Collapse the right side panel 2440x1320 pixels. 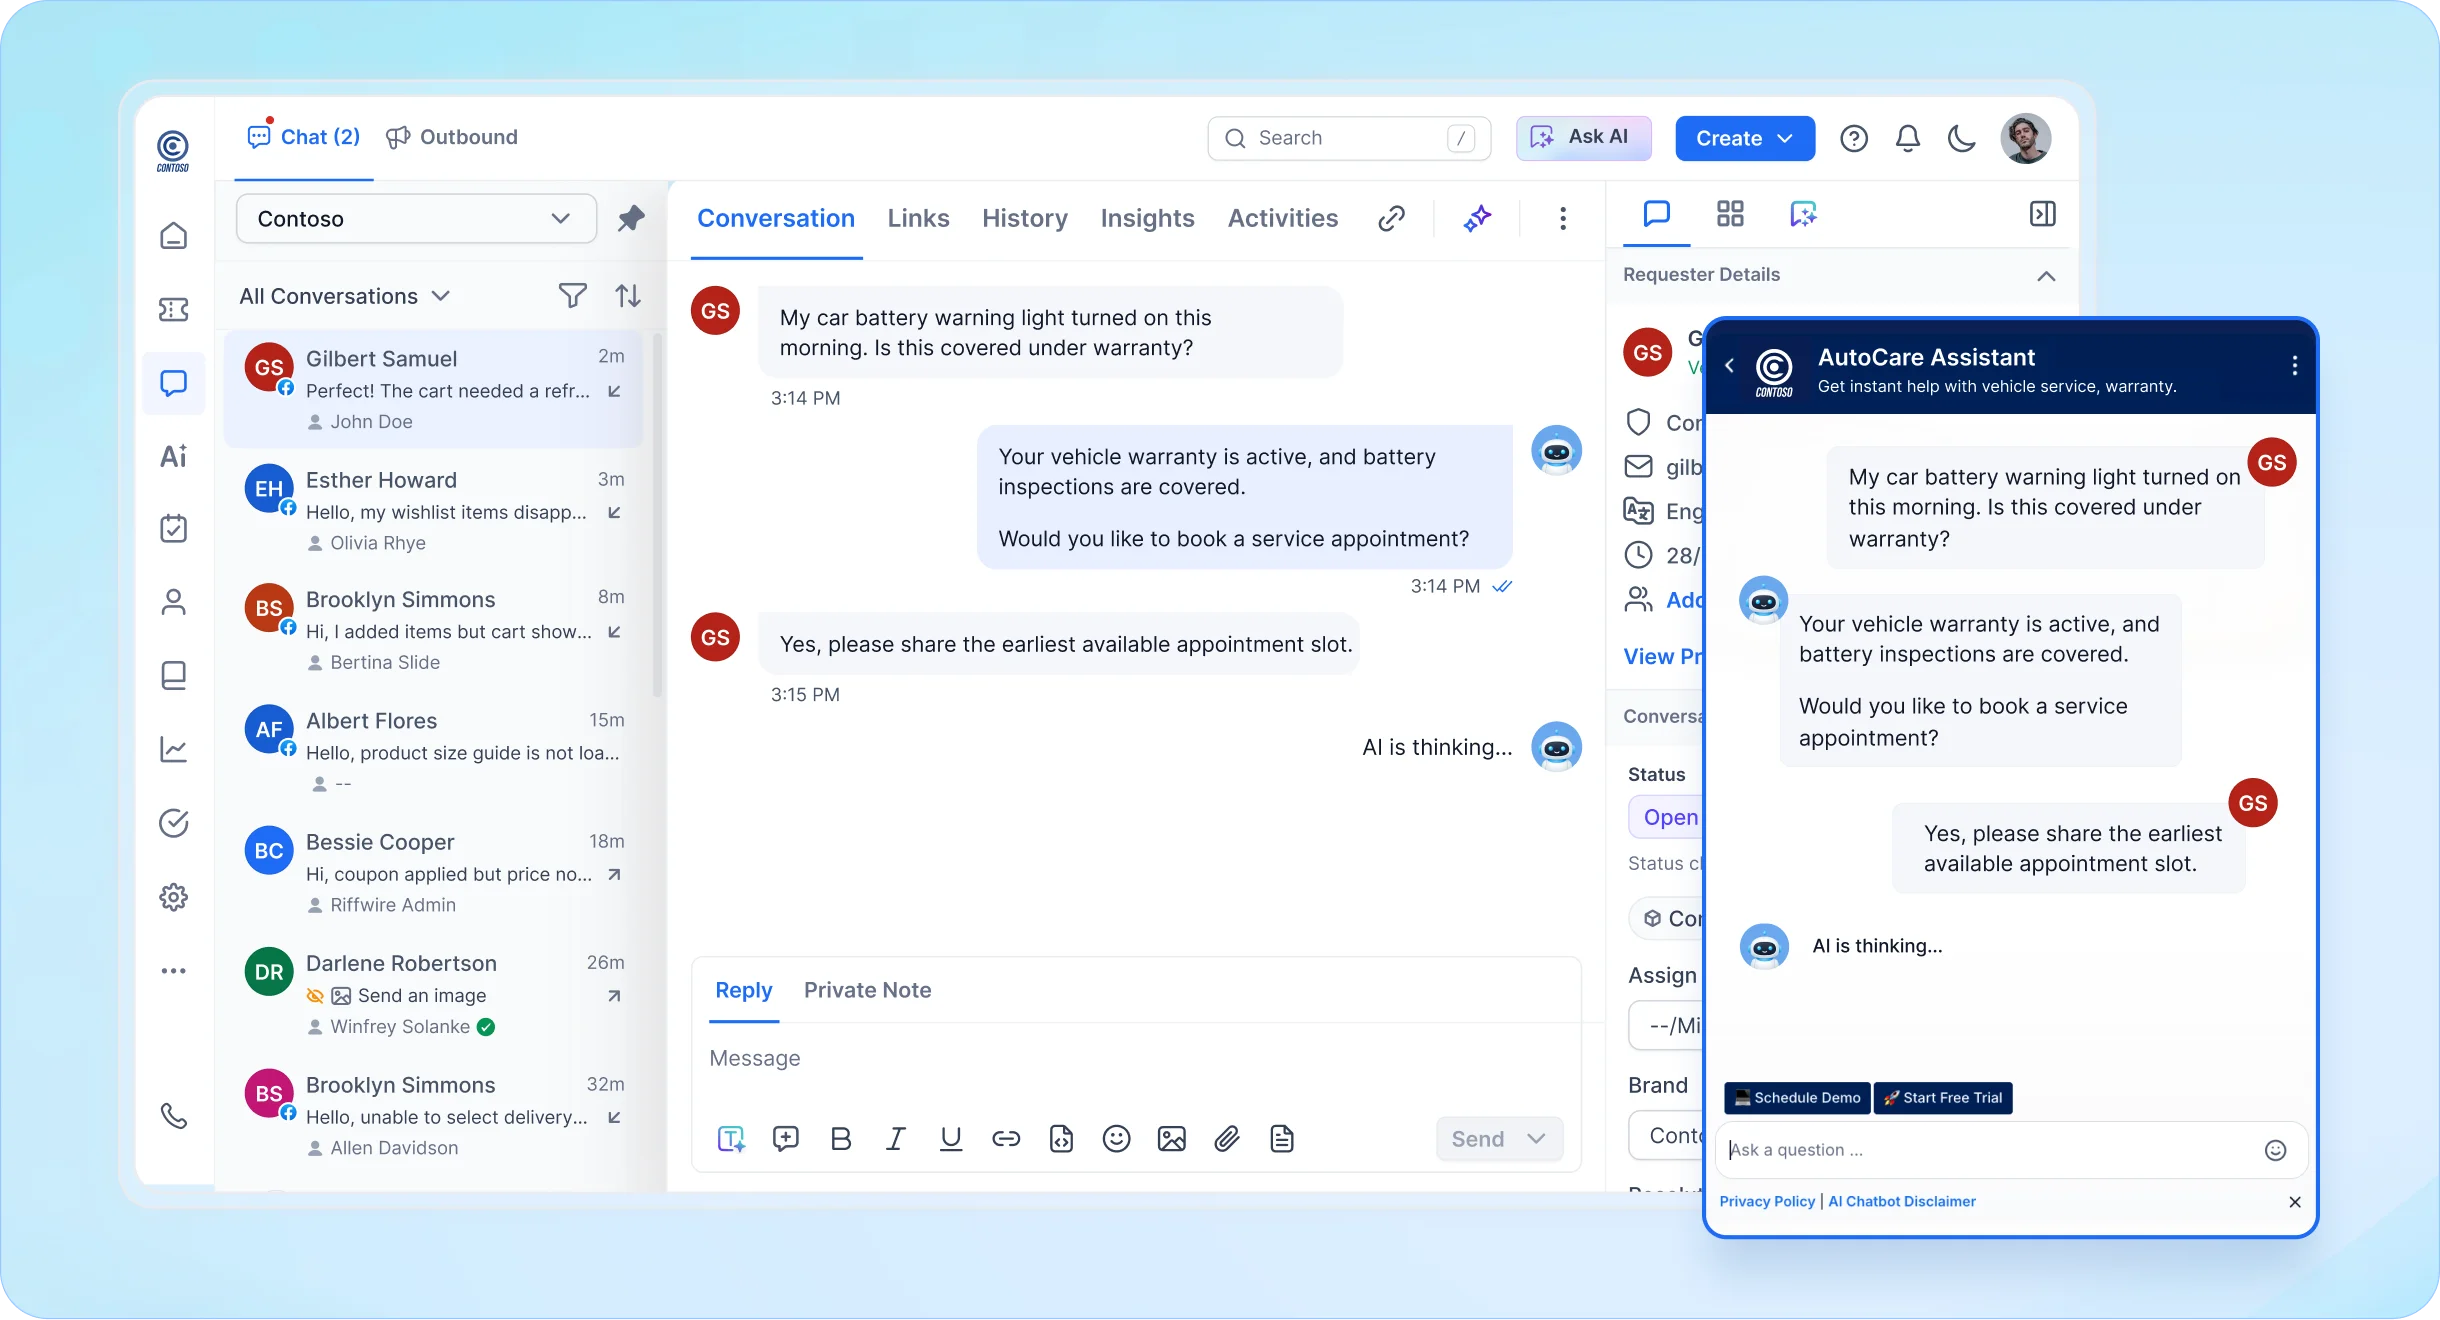2042,214
